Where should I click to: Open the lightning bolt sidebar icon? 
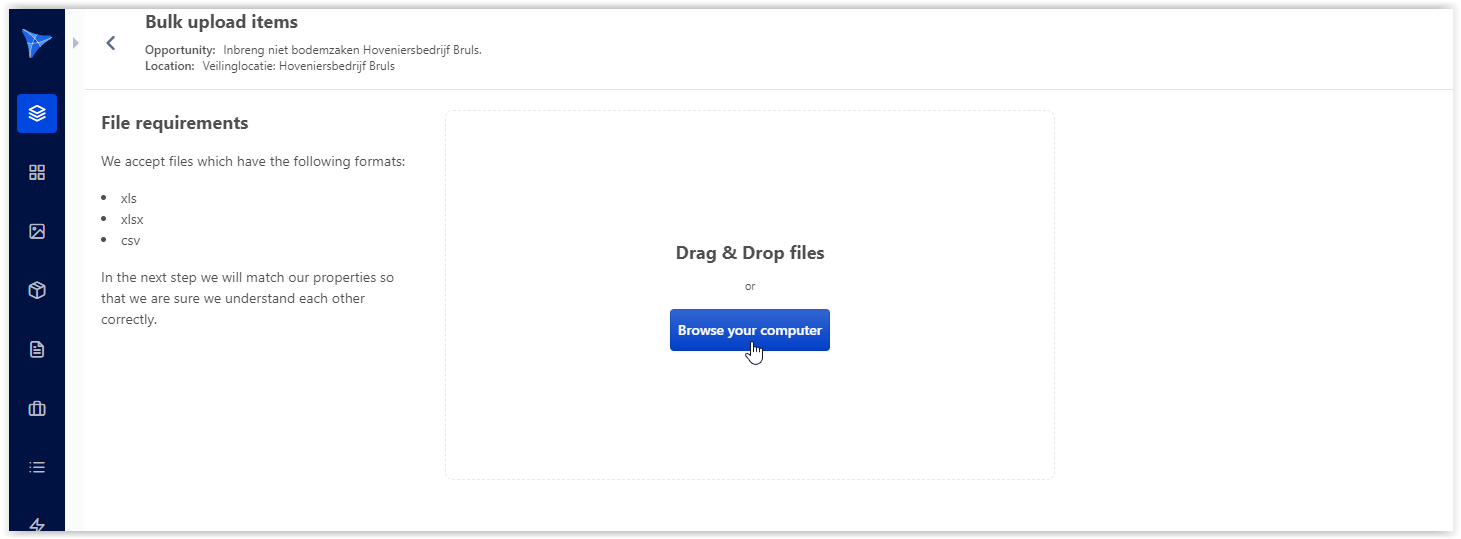coord(37,524)
